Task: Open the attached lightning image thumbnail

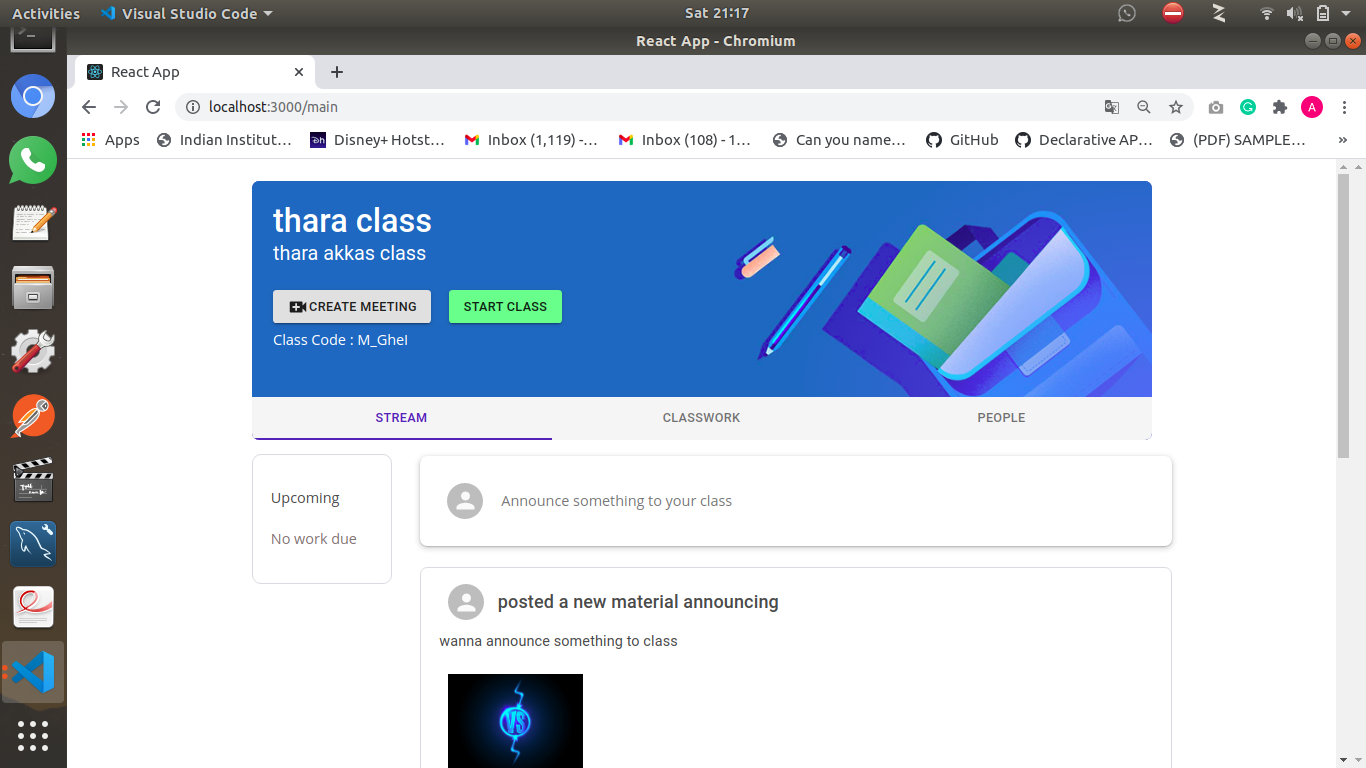Action: click(515, 721)
